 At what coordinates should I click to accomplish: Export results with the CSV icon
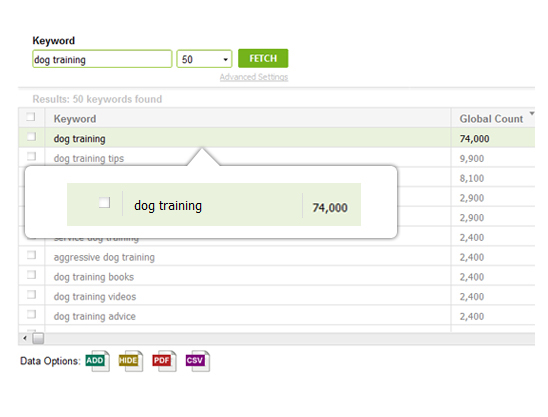198,361
